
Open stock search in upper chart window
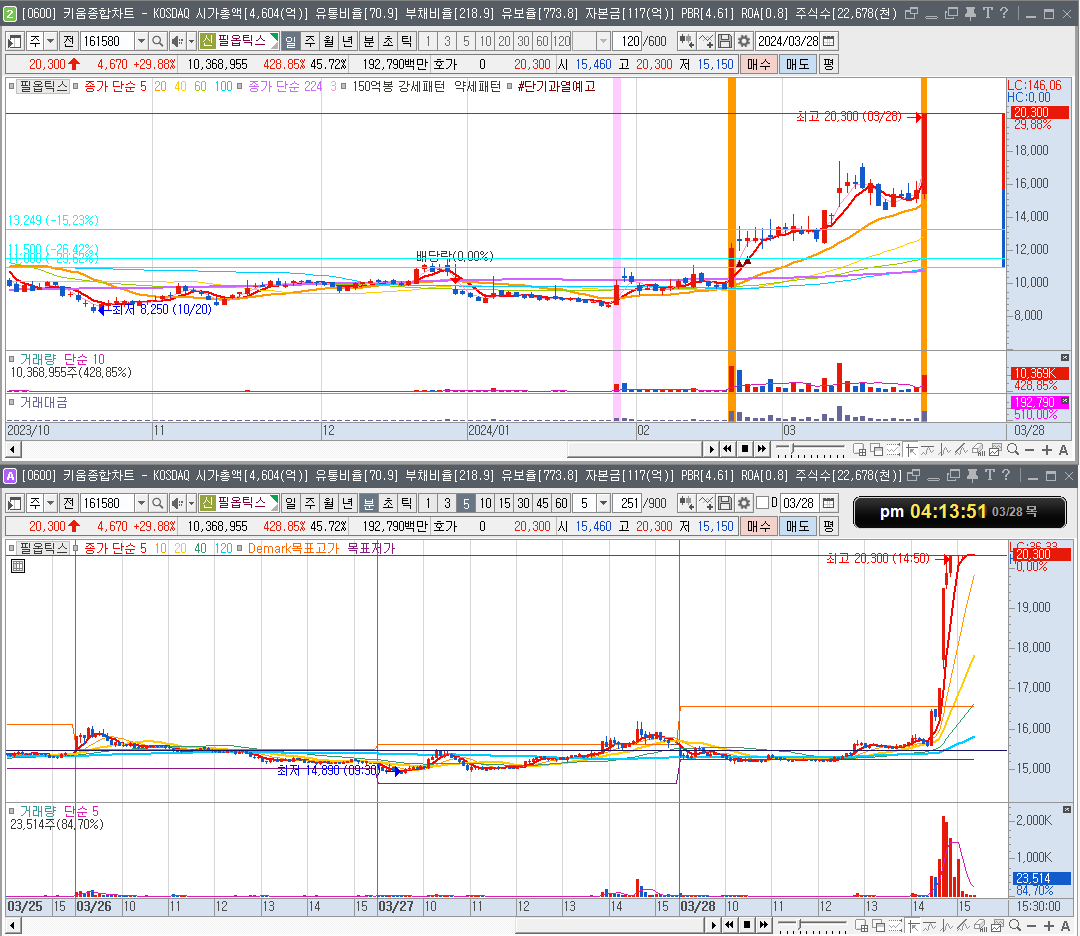click(x=157, y=41)
